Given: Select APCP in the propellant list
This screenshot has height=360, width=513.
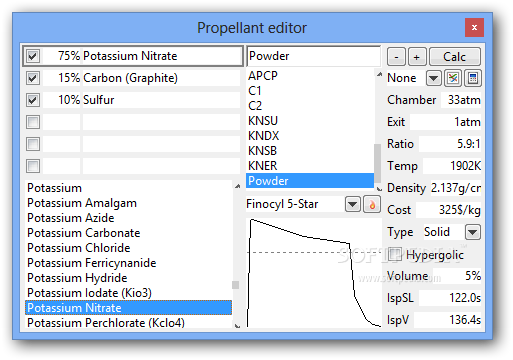Looking at the screenshot, I should click(x=310, y=76).
